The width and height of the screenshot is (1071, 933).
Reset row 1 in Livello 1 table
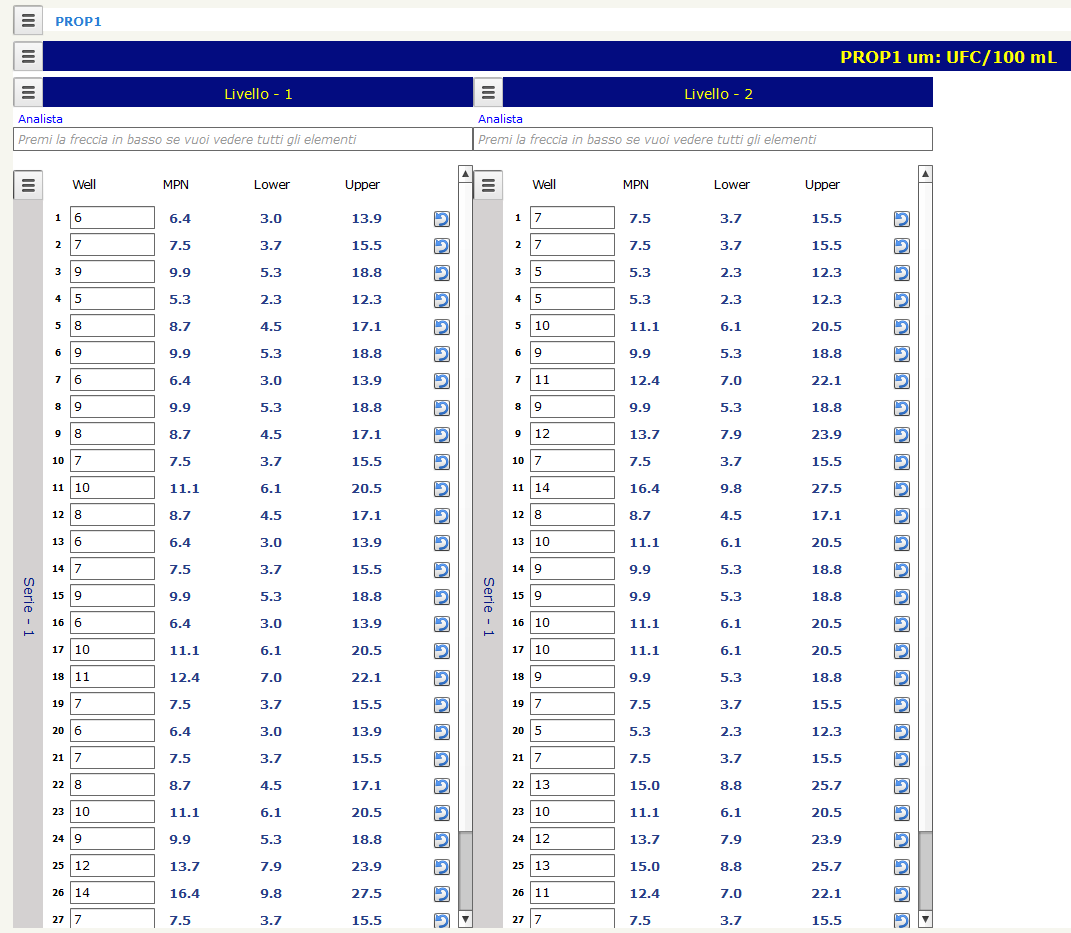[442, 219]
